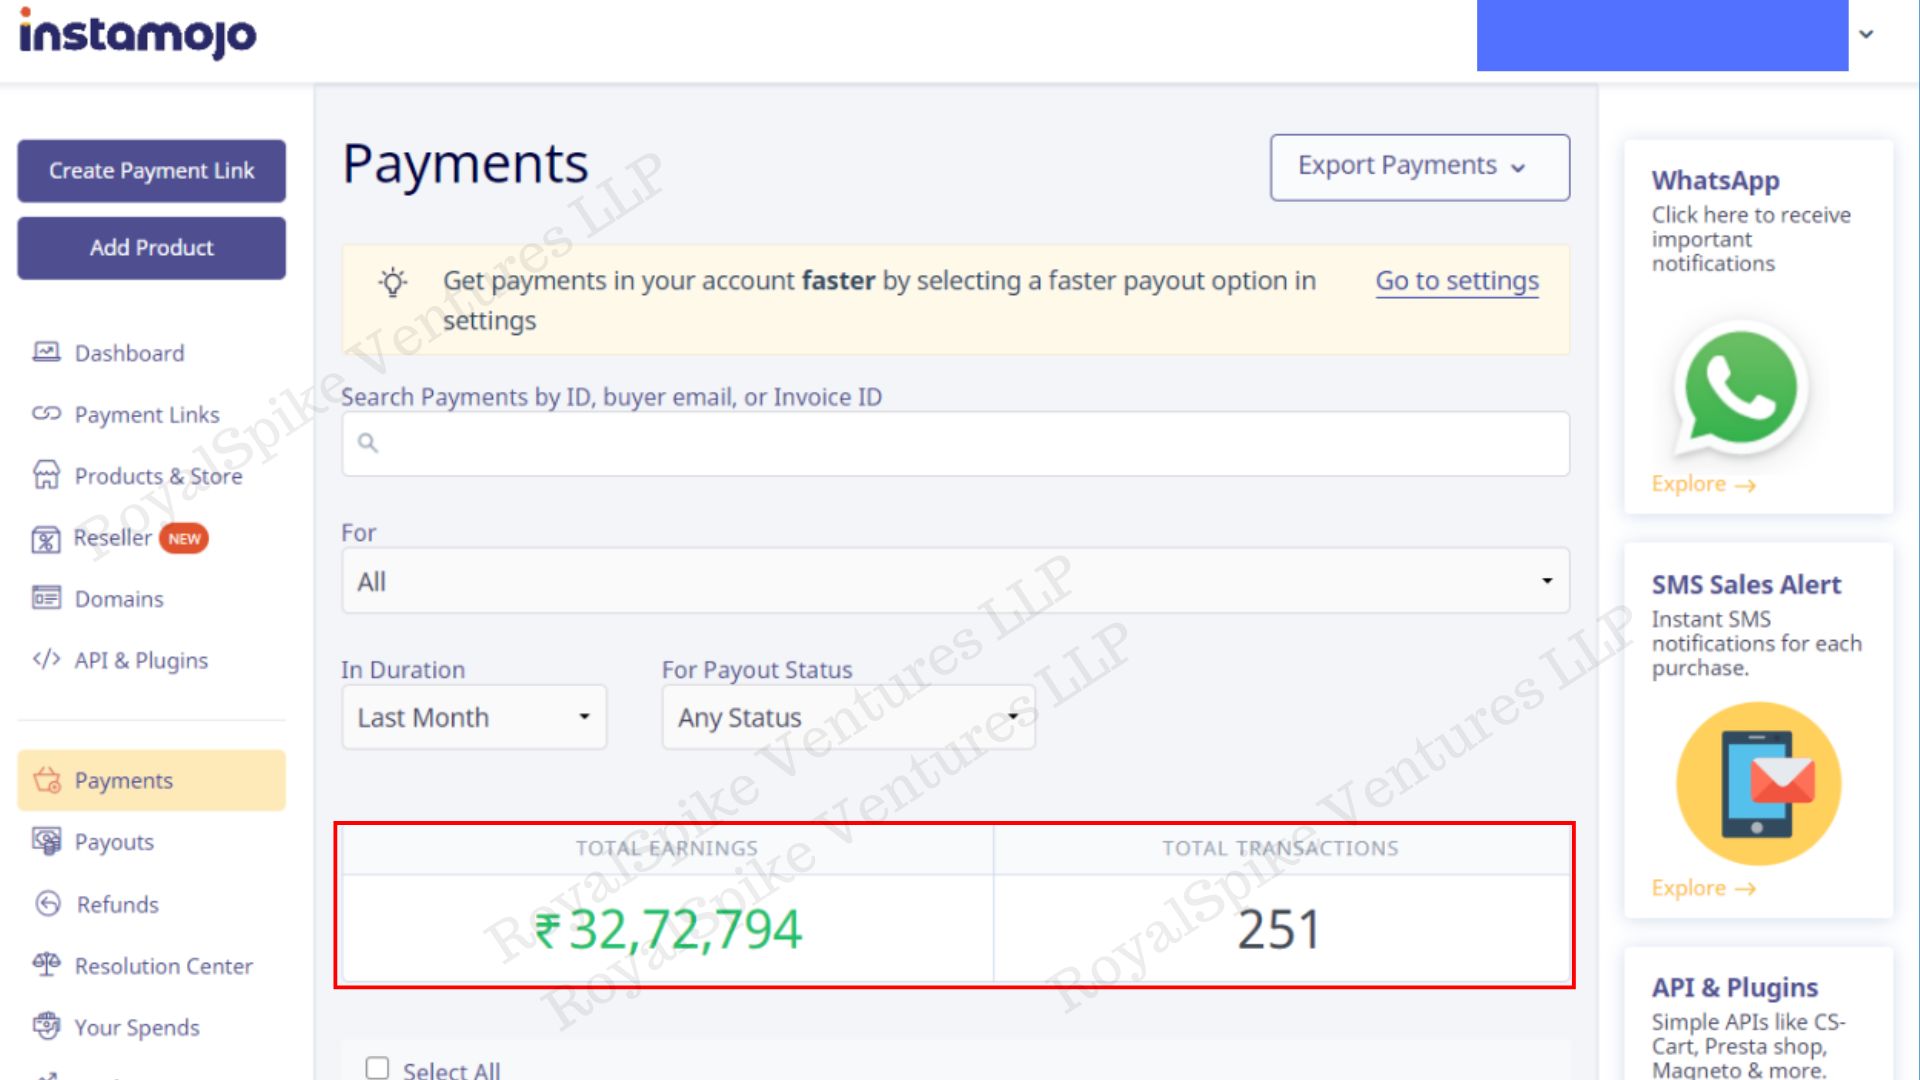Click the Create Payment Link button
The image size is (1920, 1080).
[x=151, y=171]
